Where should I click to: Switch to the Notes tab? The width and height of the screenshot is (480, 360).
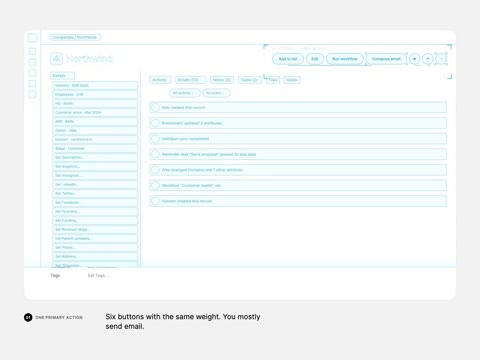tap(222, 80)
